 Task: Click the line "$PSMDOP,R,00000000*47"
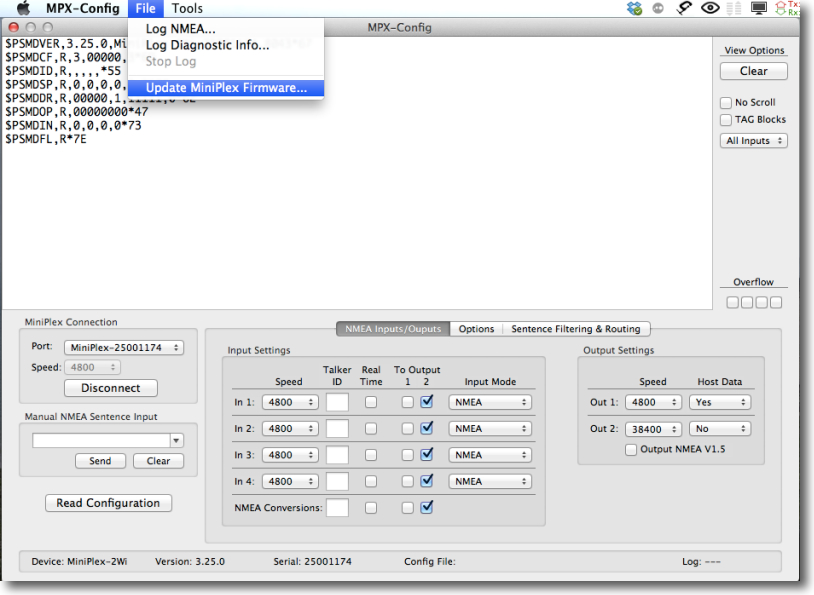pos(77,112)
